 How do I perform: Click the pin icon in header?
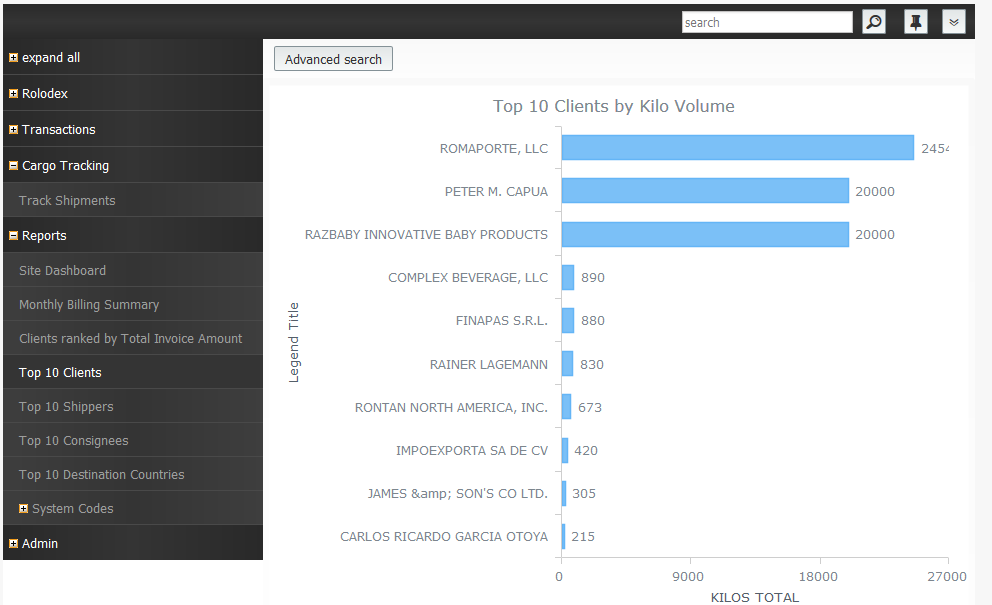(915, 22)
